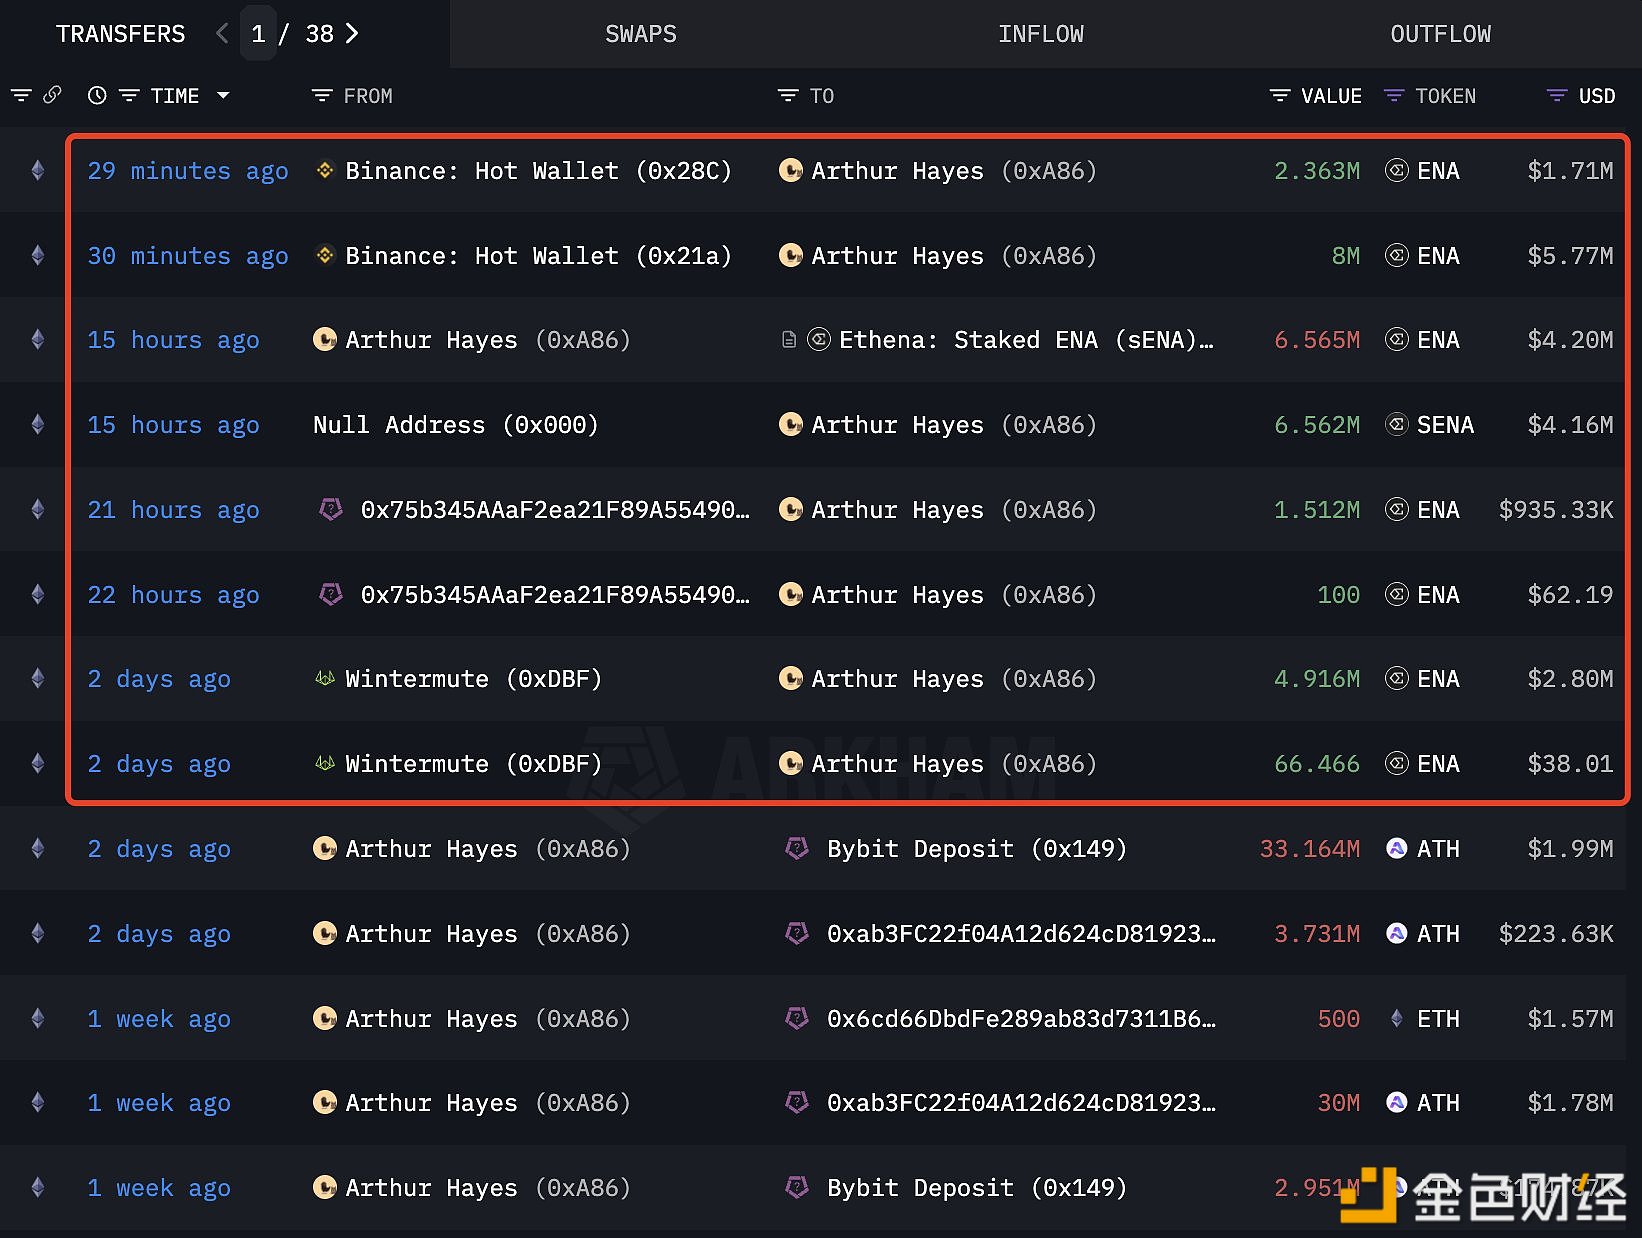
Task: Click address 0xab3FC22f04A12d624cD81923… in 3.731M row
Action: 1021,934
